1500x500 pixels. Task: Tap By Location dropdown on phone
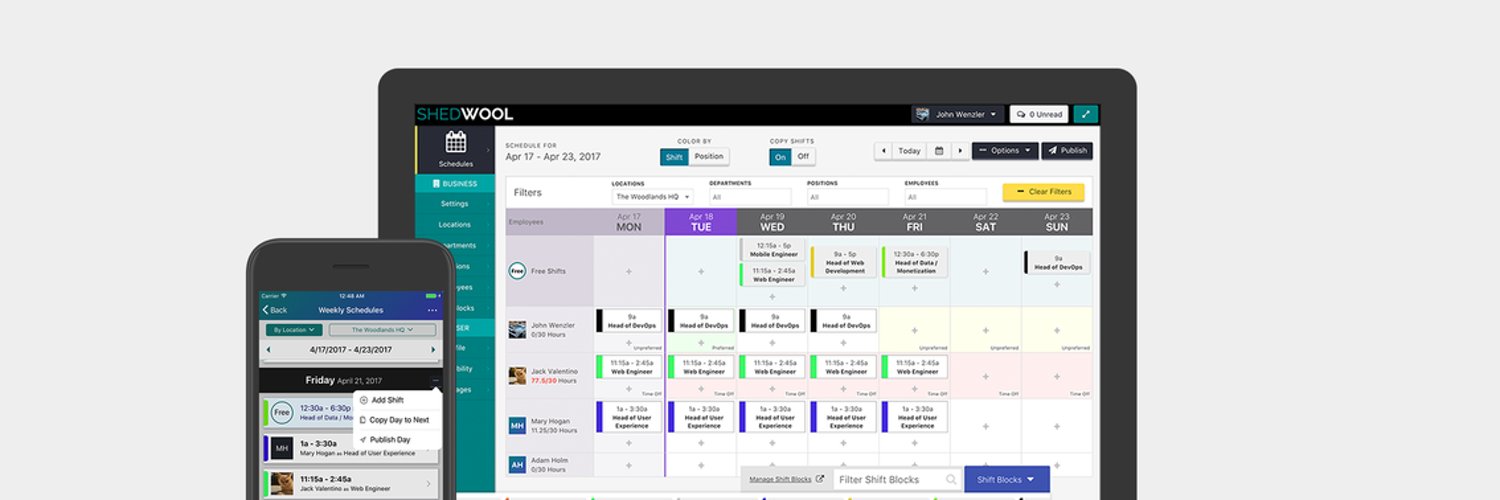(294, 329)
